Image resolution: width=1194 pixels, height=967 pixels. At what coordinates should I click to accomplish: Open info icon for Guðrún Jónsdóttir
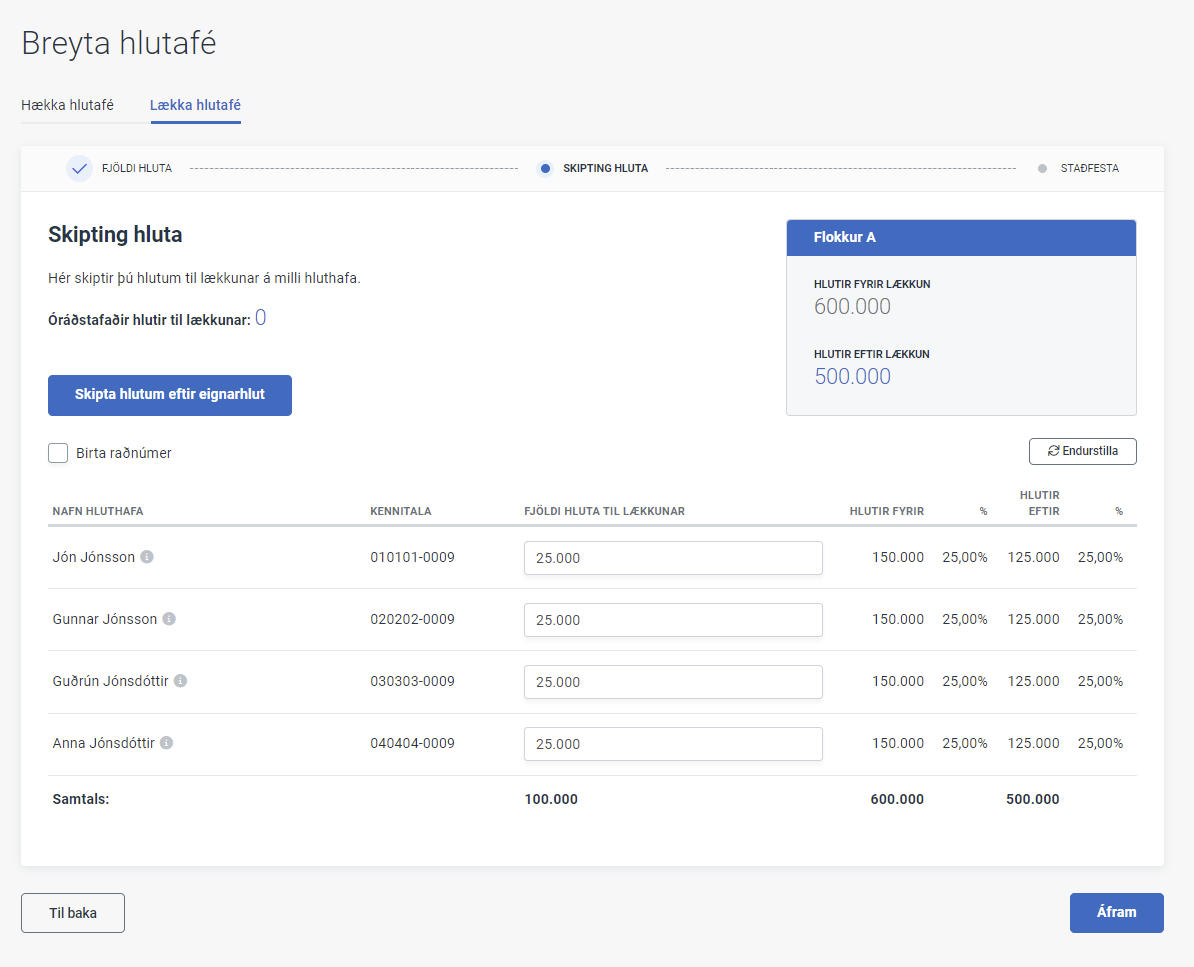[x=180, y=681]
